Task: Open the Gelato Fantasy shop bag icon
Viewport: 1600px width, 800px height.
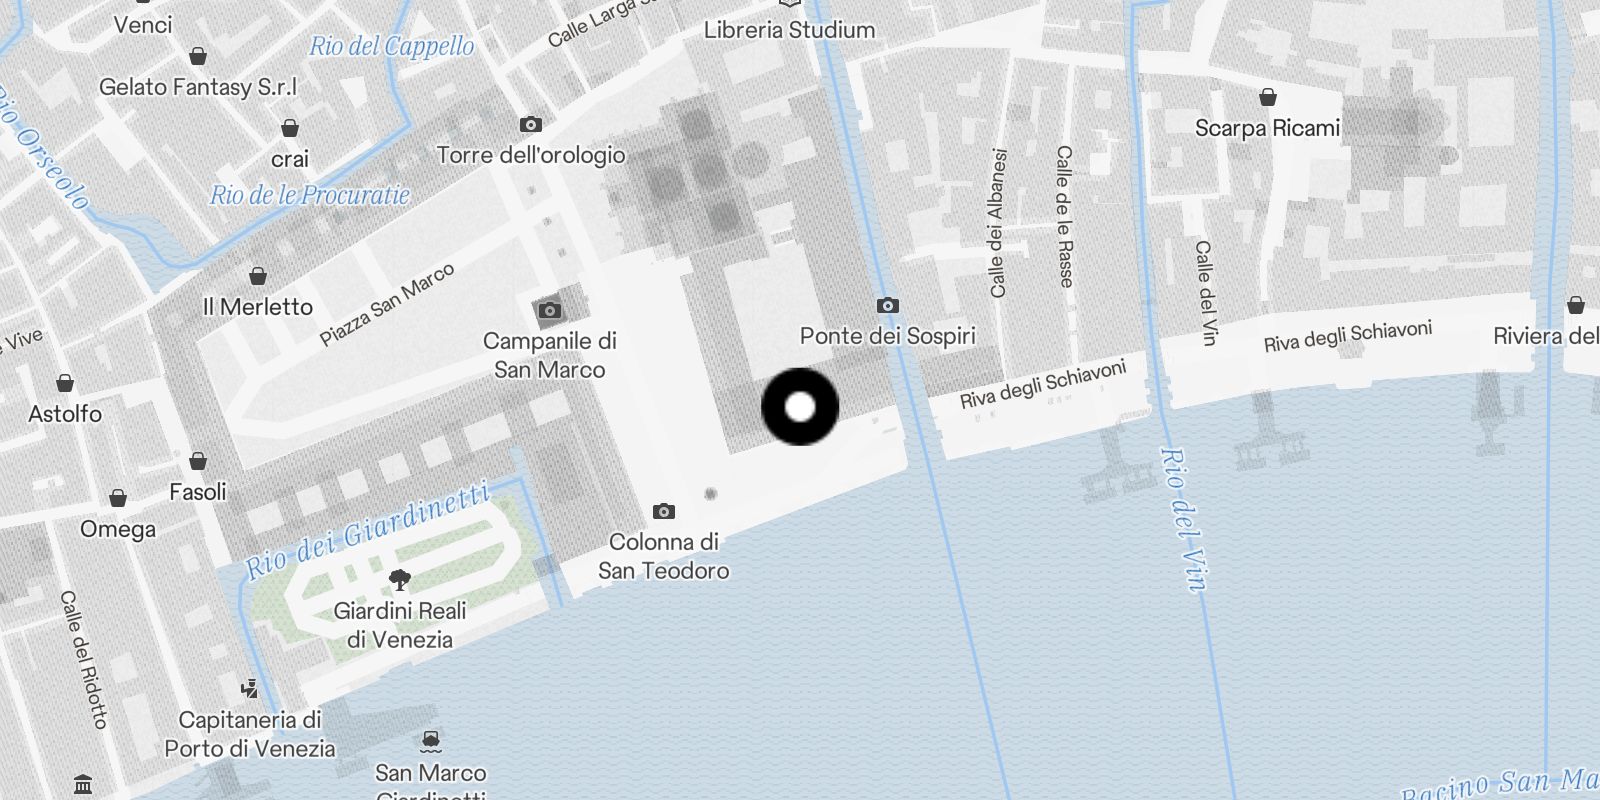Action: 198,56
